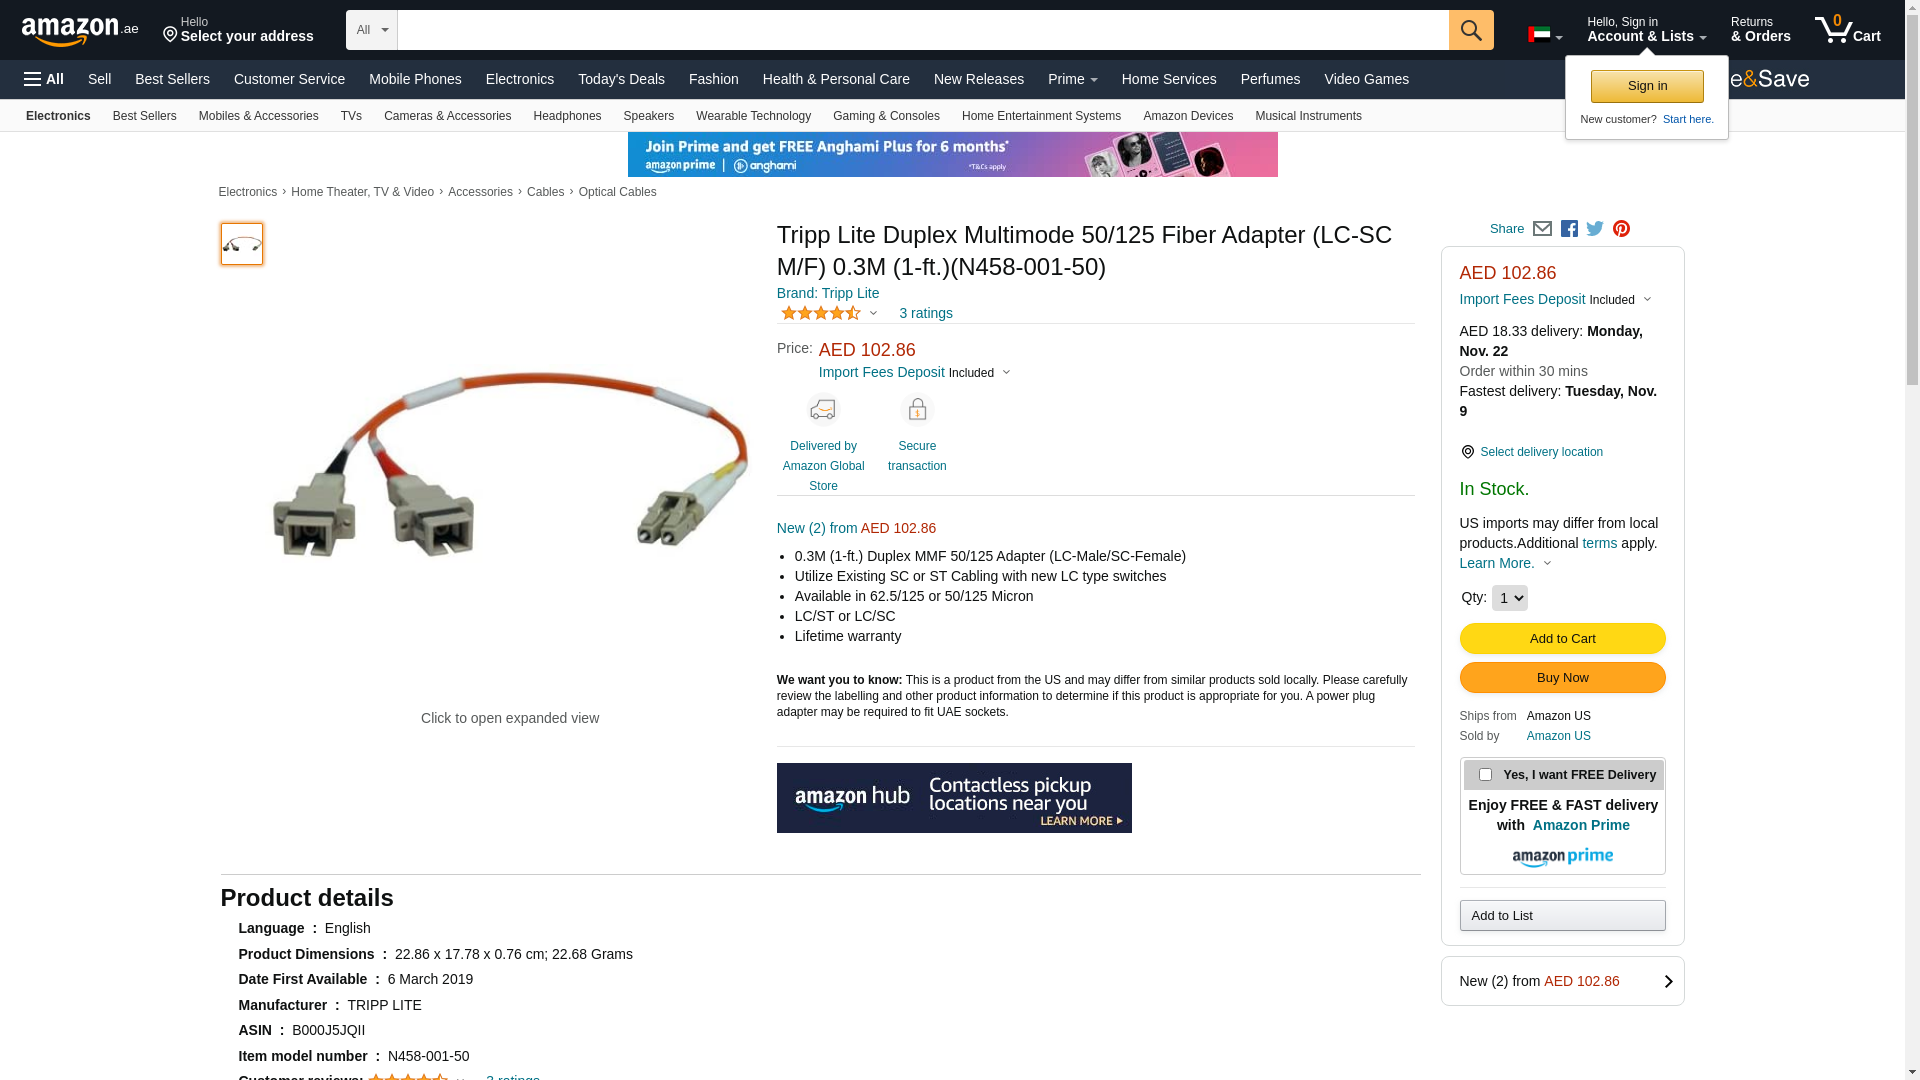This screenshot has height=1080, width=1920.
Task: Open the 3 ratings link
Action: click(926, 313)
